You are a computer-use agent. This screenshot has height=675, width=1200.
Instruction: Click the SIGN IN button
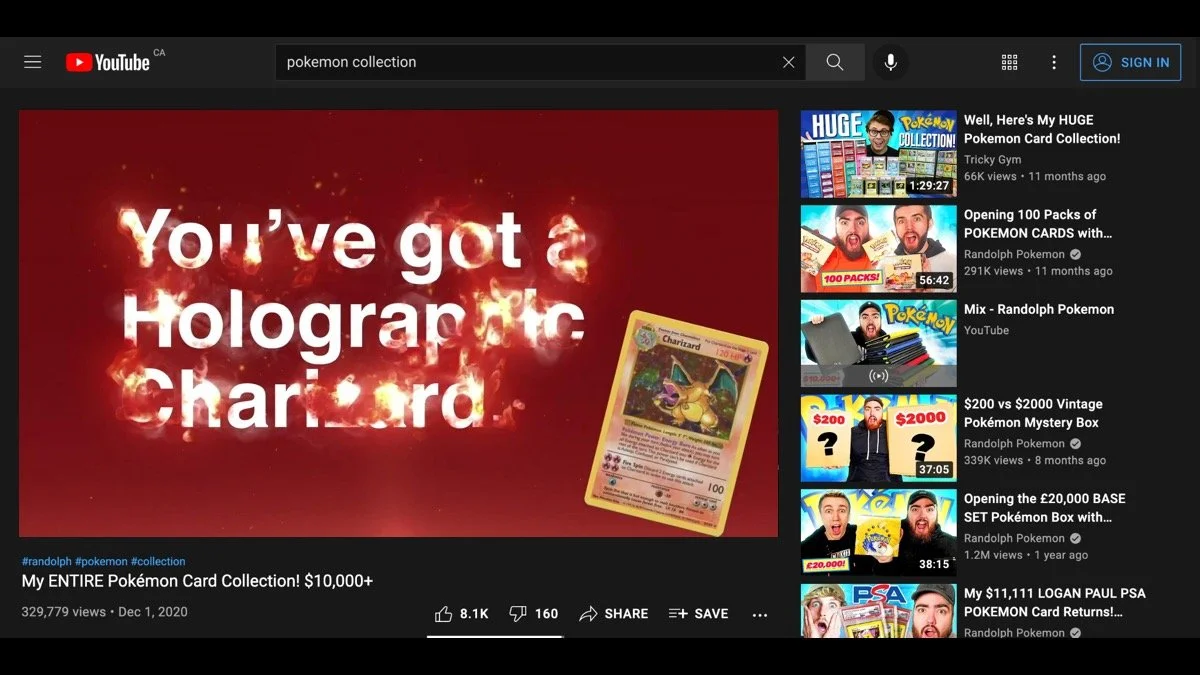1130,62
